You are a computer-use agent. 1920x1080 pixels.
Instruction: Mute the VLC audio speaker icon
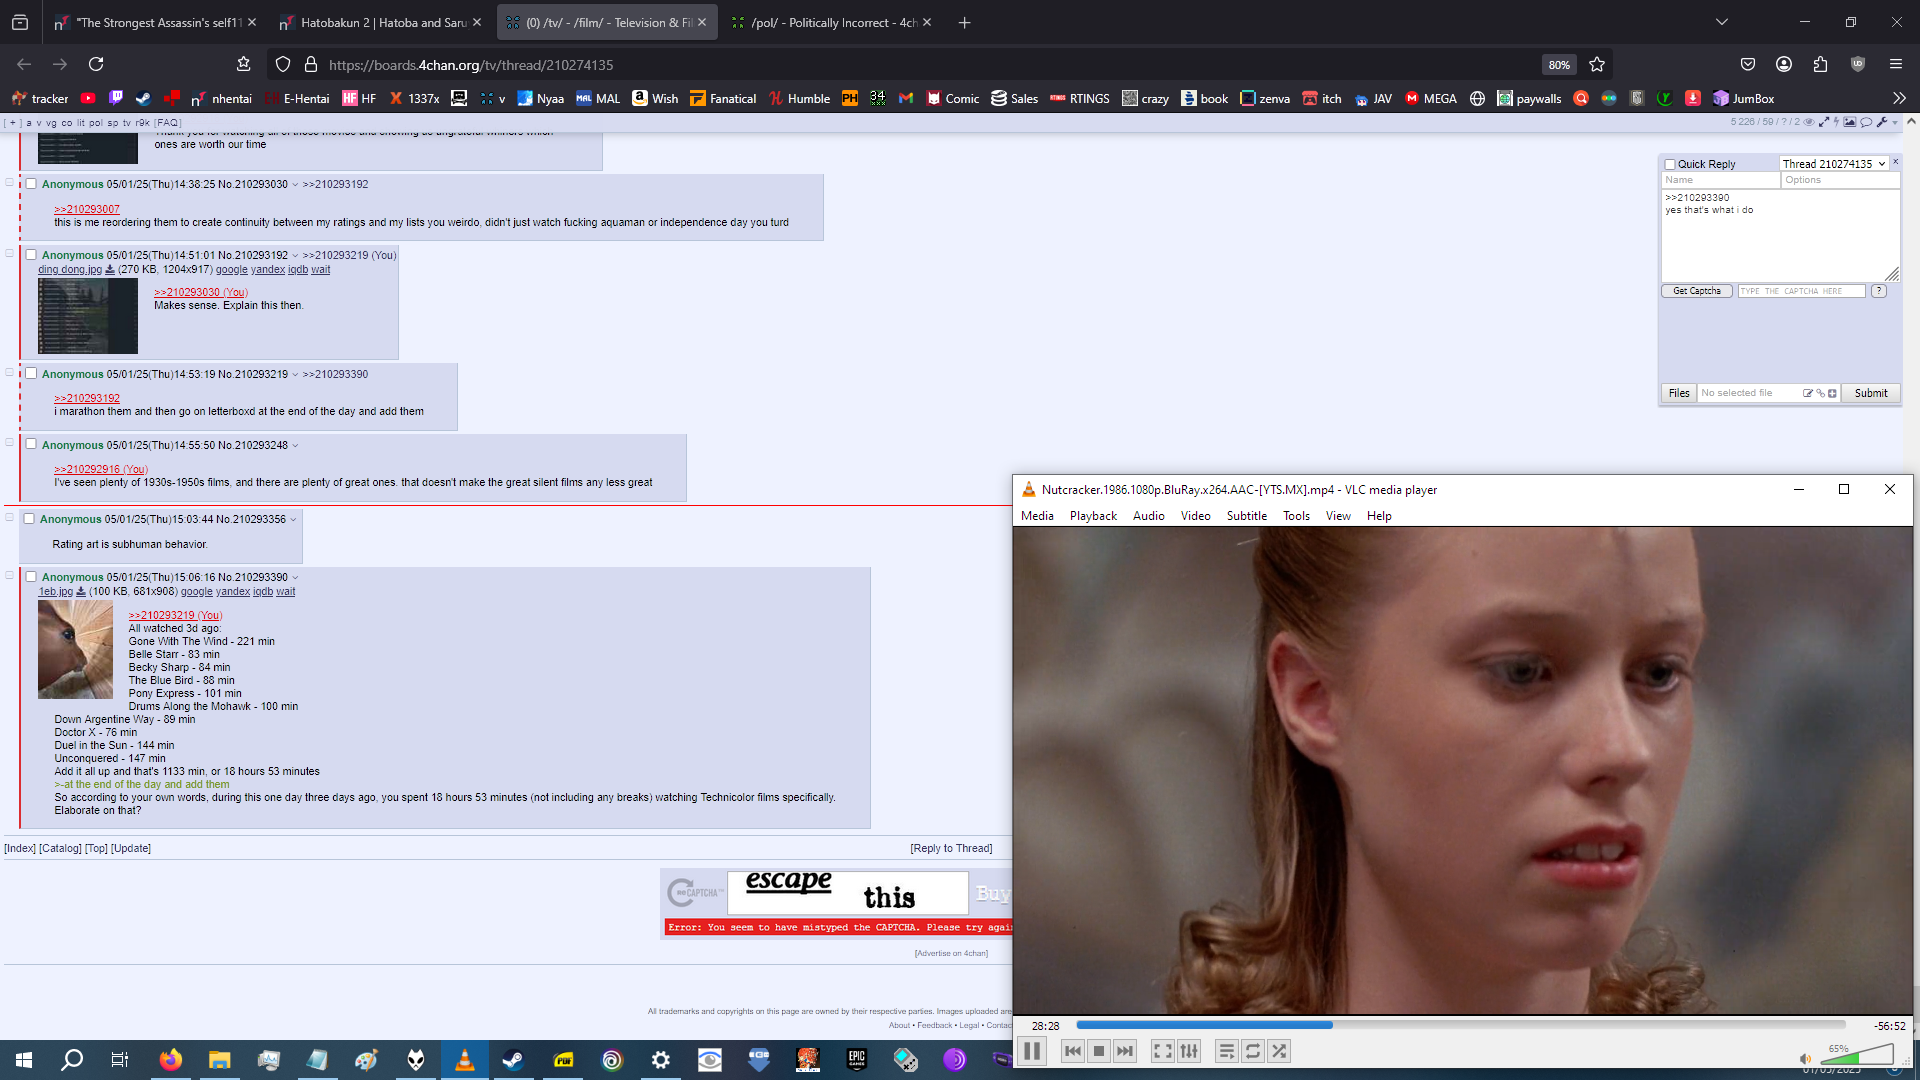[1805, 1058]
